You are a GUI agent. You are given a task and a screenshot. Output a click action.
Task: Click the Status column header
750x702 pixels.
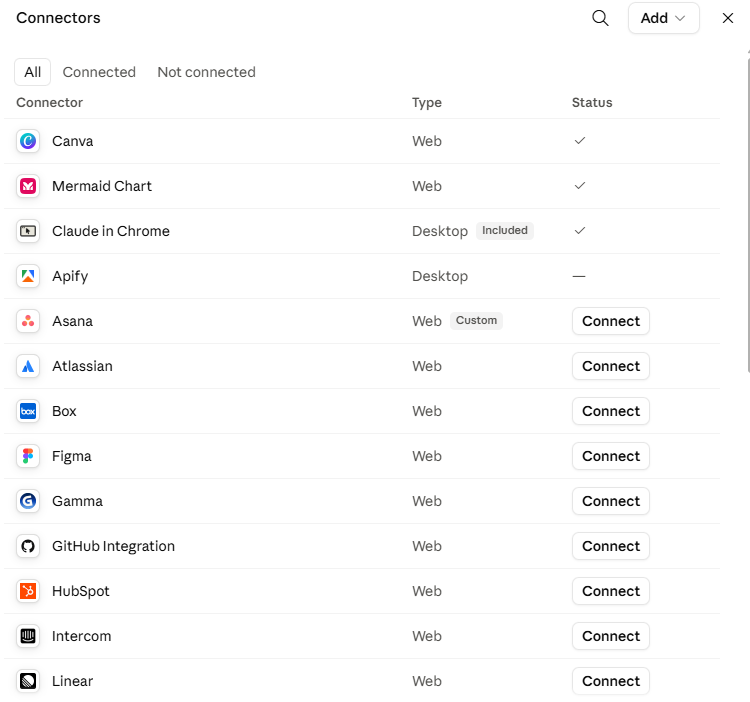(592, 102)
